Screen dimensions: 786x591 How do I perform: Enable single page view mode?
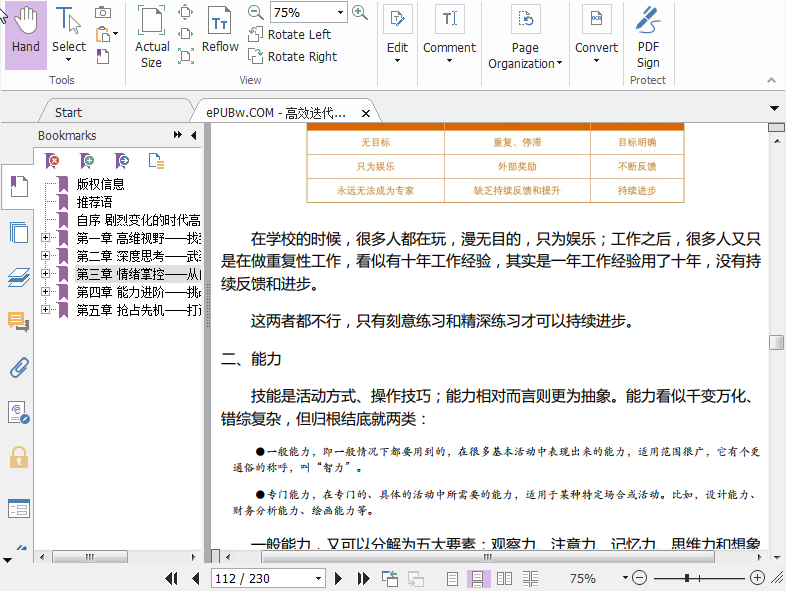point(453,578)
